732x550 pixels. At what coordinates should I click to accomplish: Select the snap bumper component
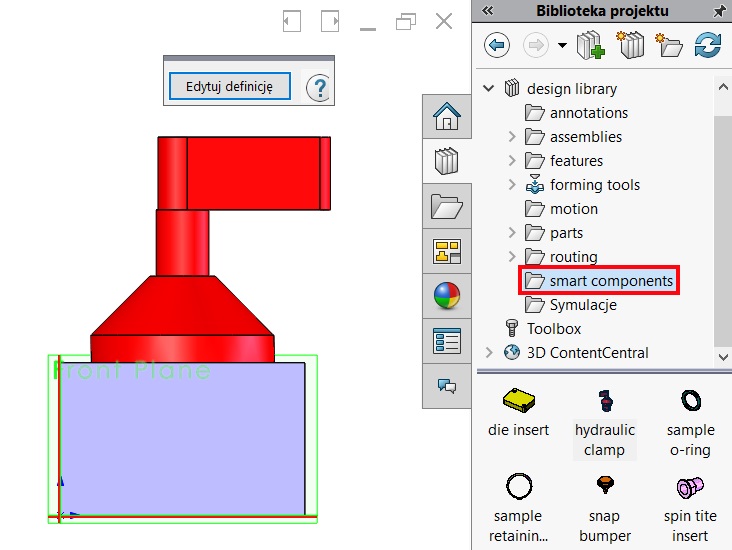point(605,508)
